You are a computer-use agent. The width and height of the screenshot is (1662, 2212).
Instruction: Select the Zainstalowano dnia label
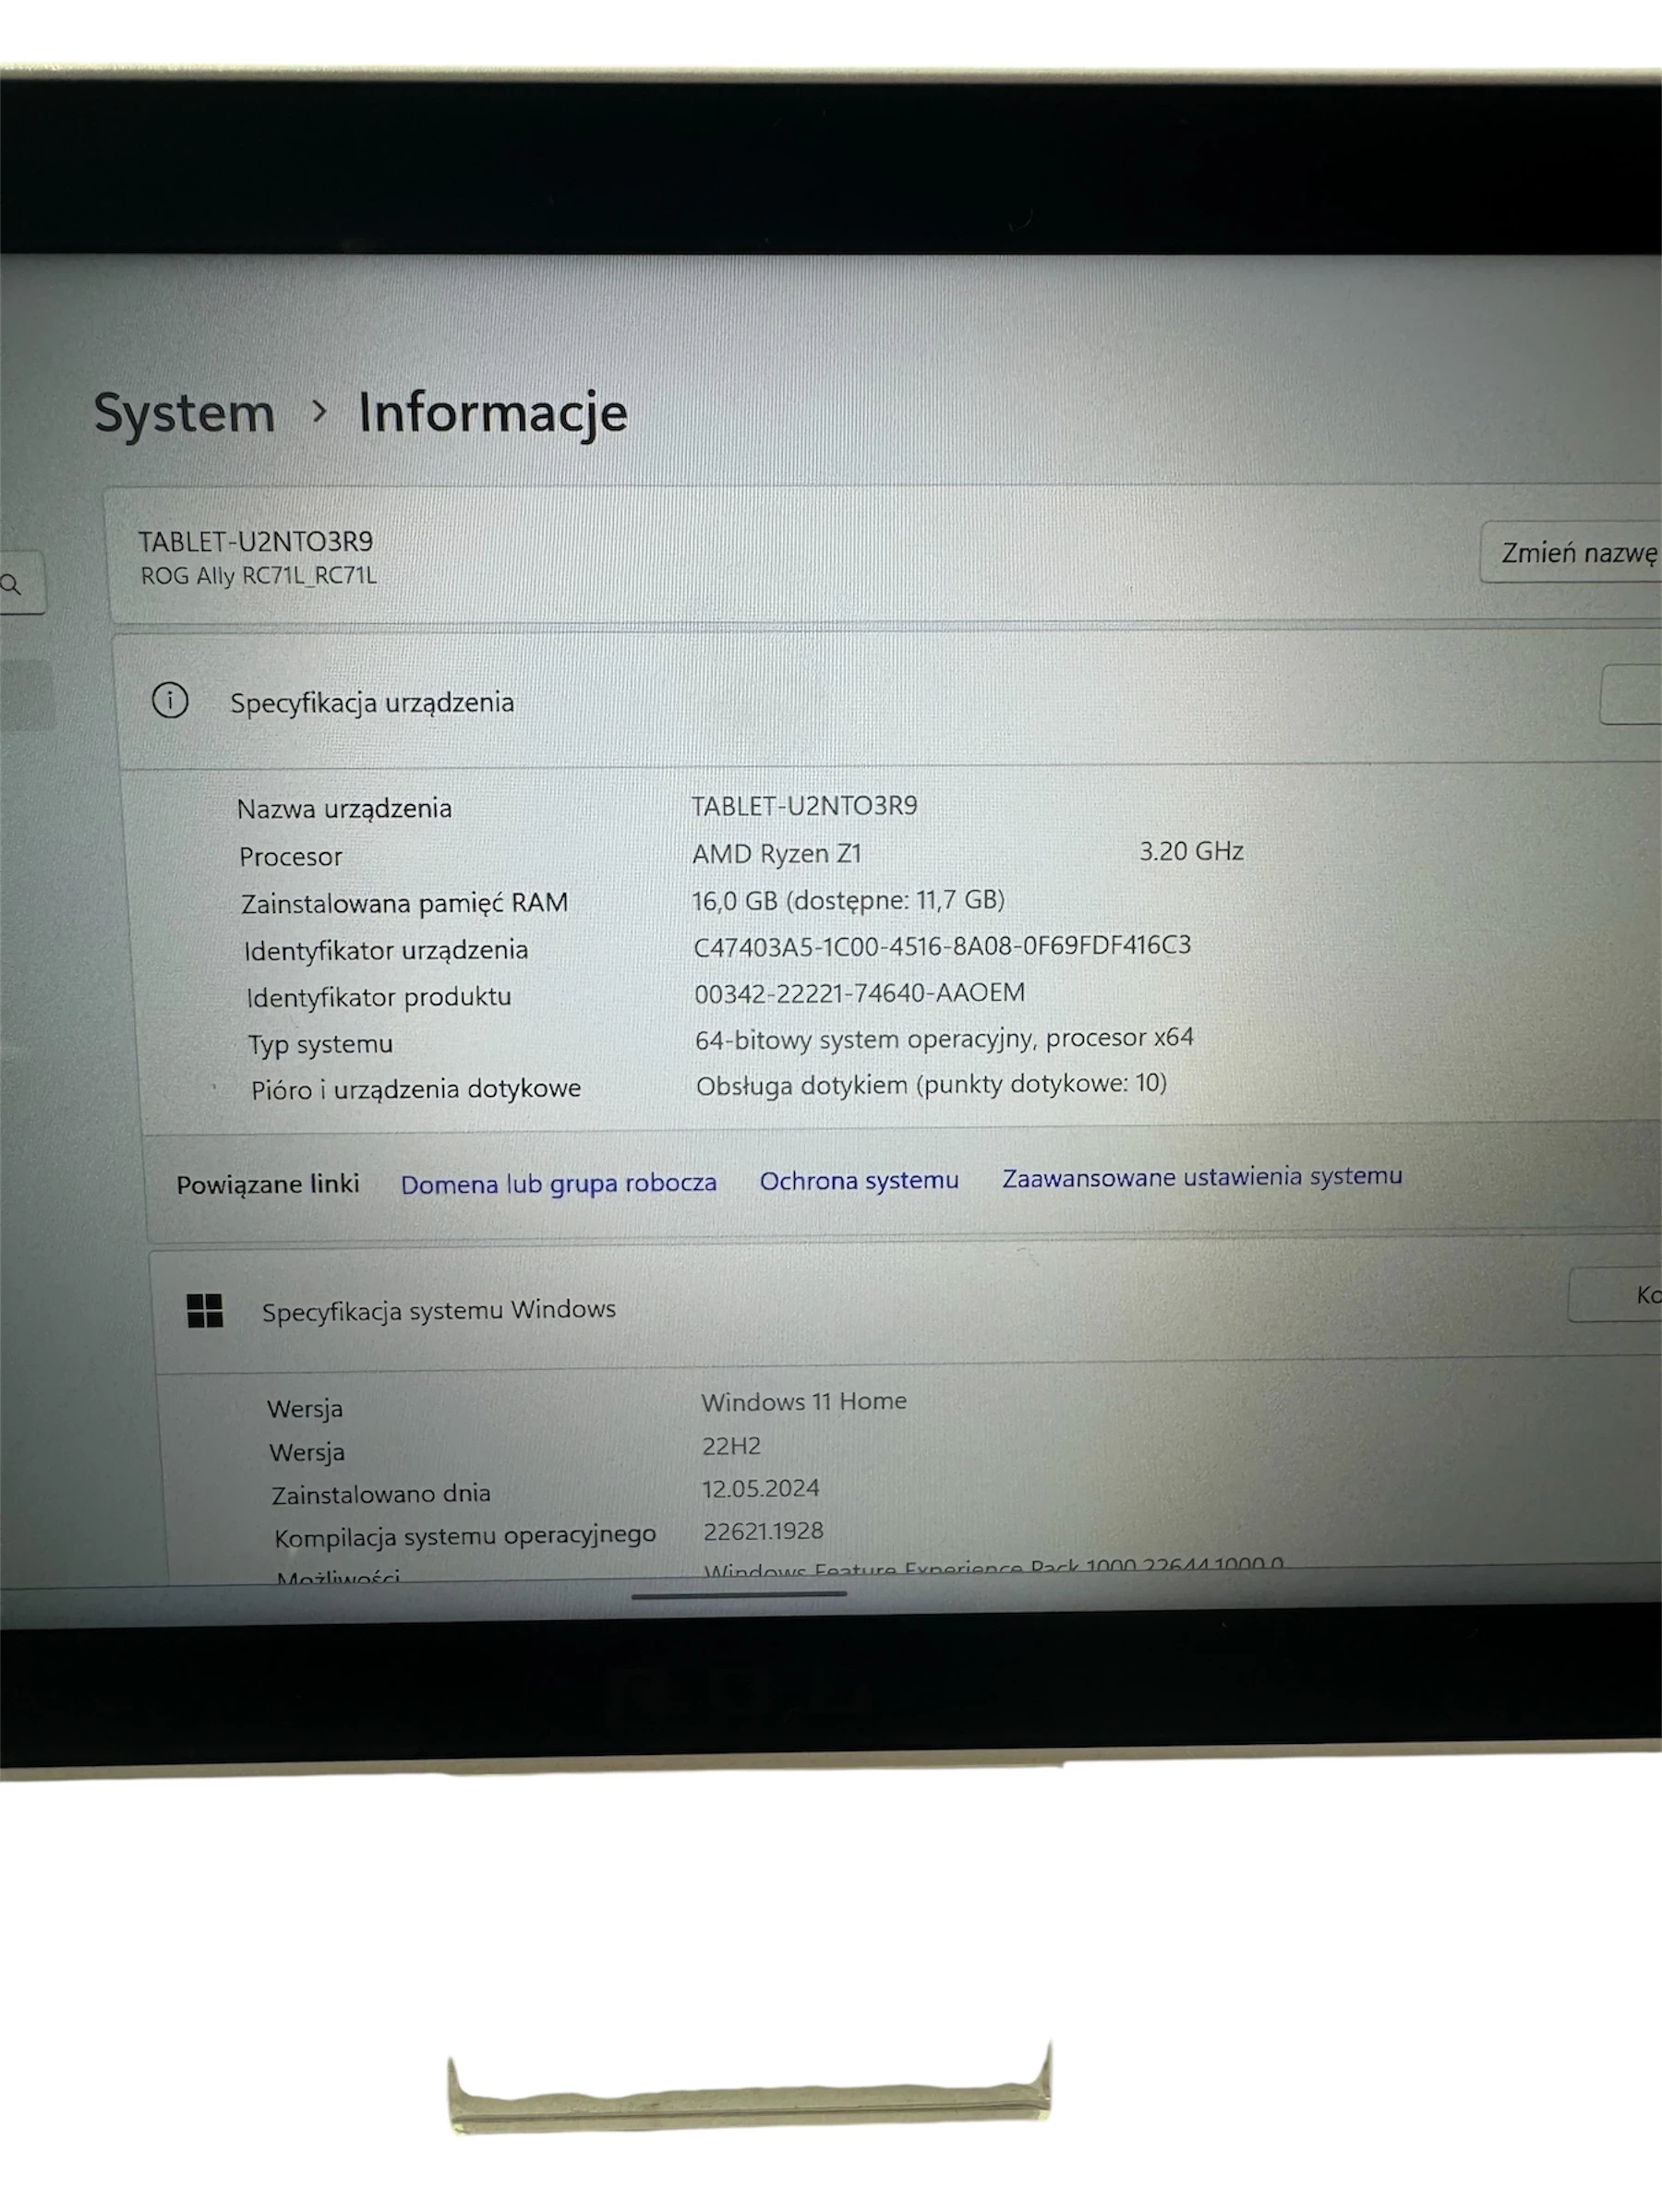point(381,1495)
